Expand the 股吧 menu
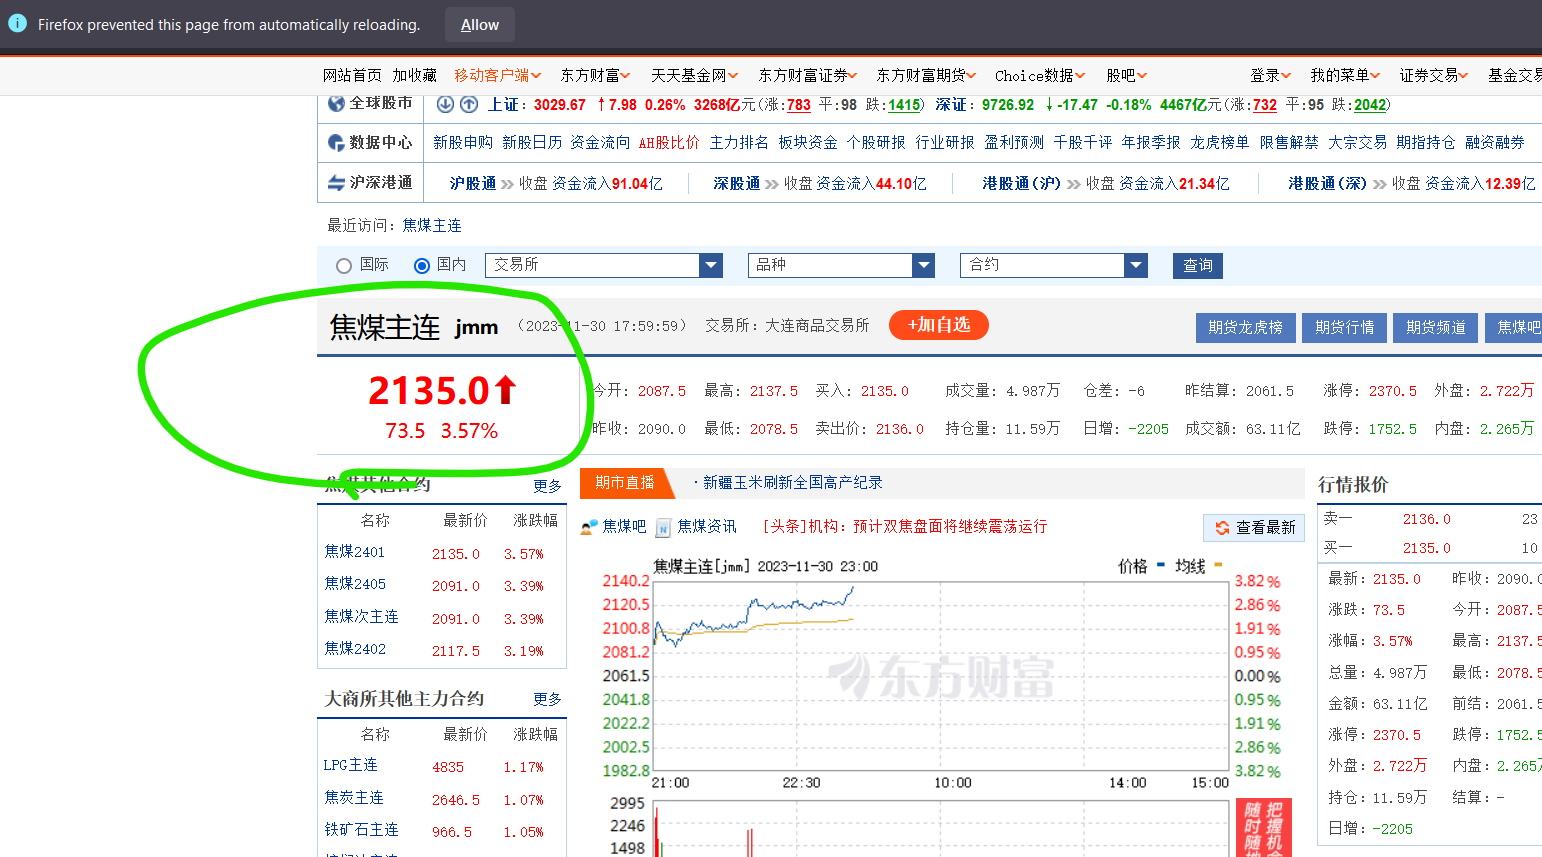Screen dimensions: 1542x857 [x=1126, y=75]
